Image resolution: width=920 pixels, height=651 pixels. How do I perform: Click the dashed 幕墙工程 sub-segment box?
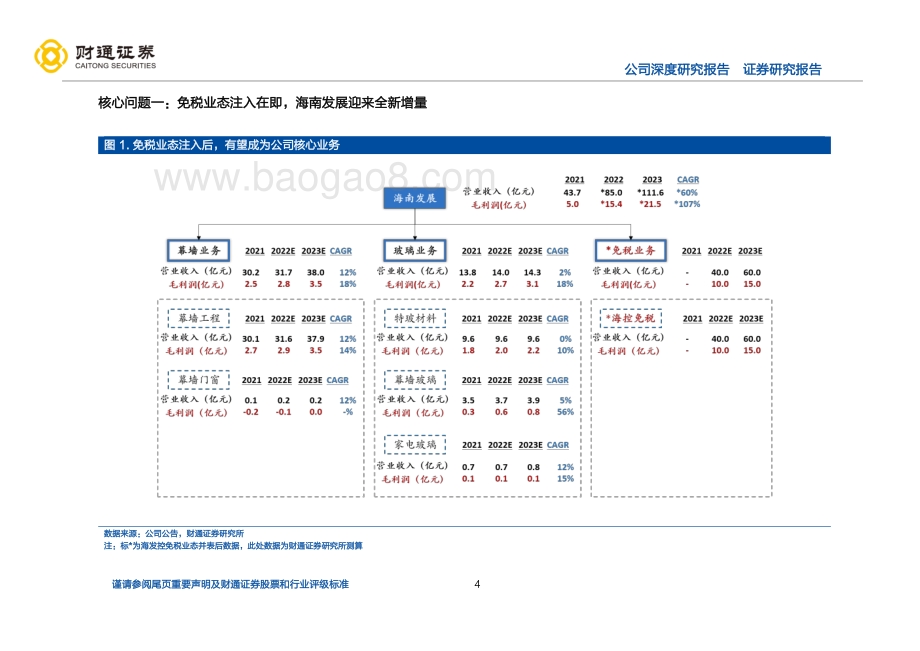pos(199,318)
